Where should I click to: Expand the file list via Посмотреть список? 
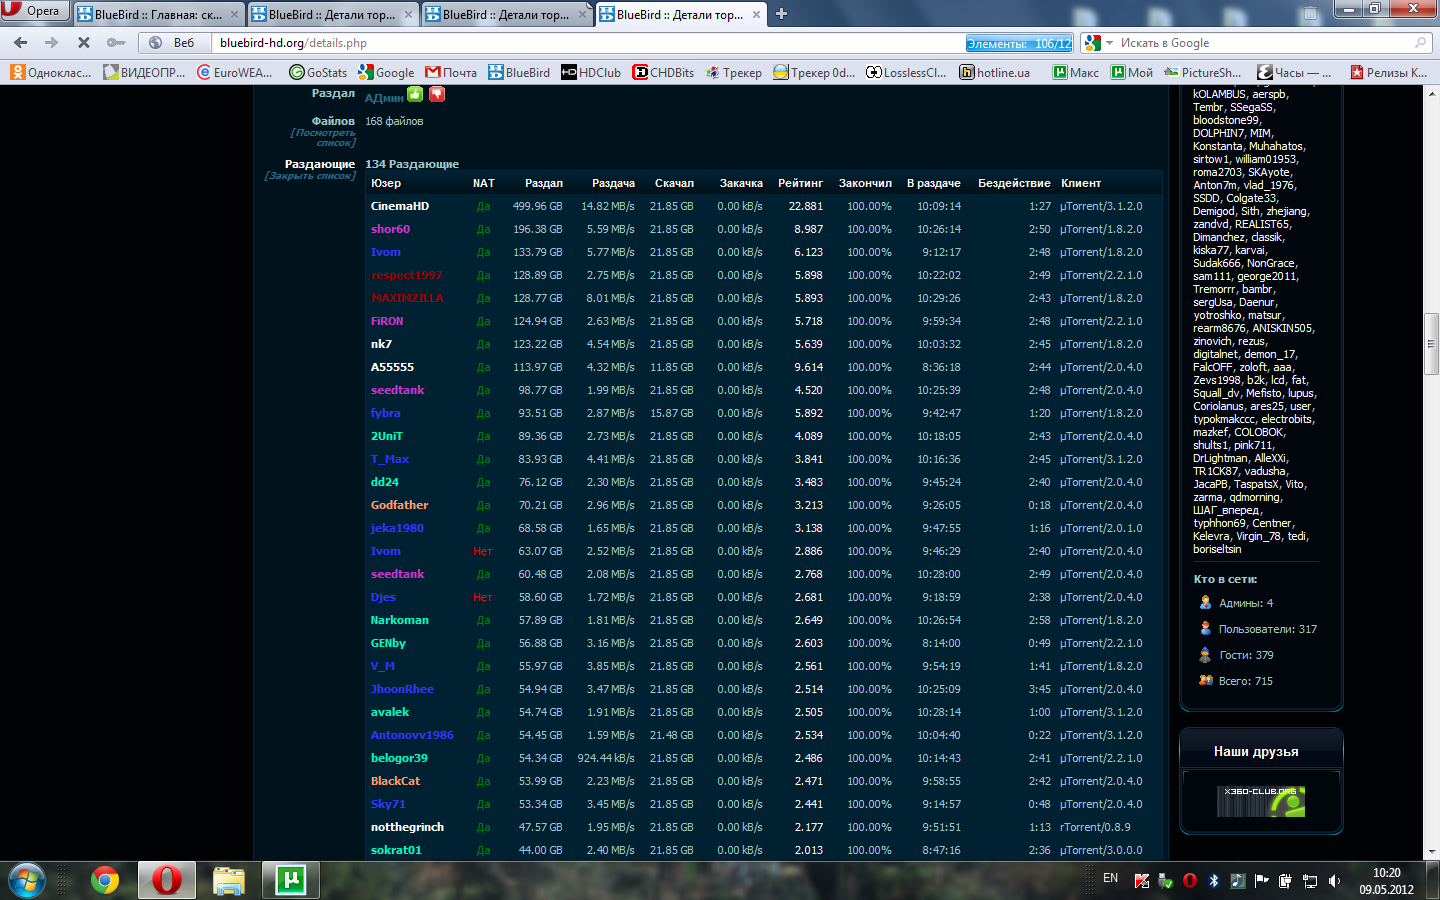click(x=324, y=137)
